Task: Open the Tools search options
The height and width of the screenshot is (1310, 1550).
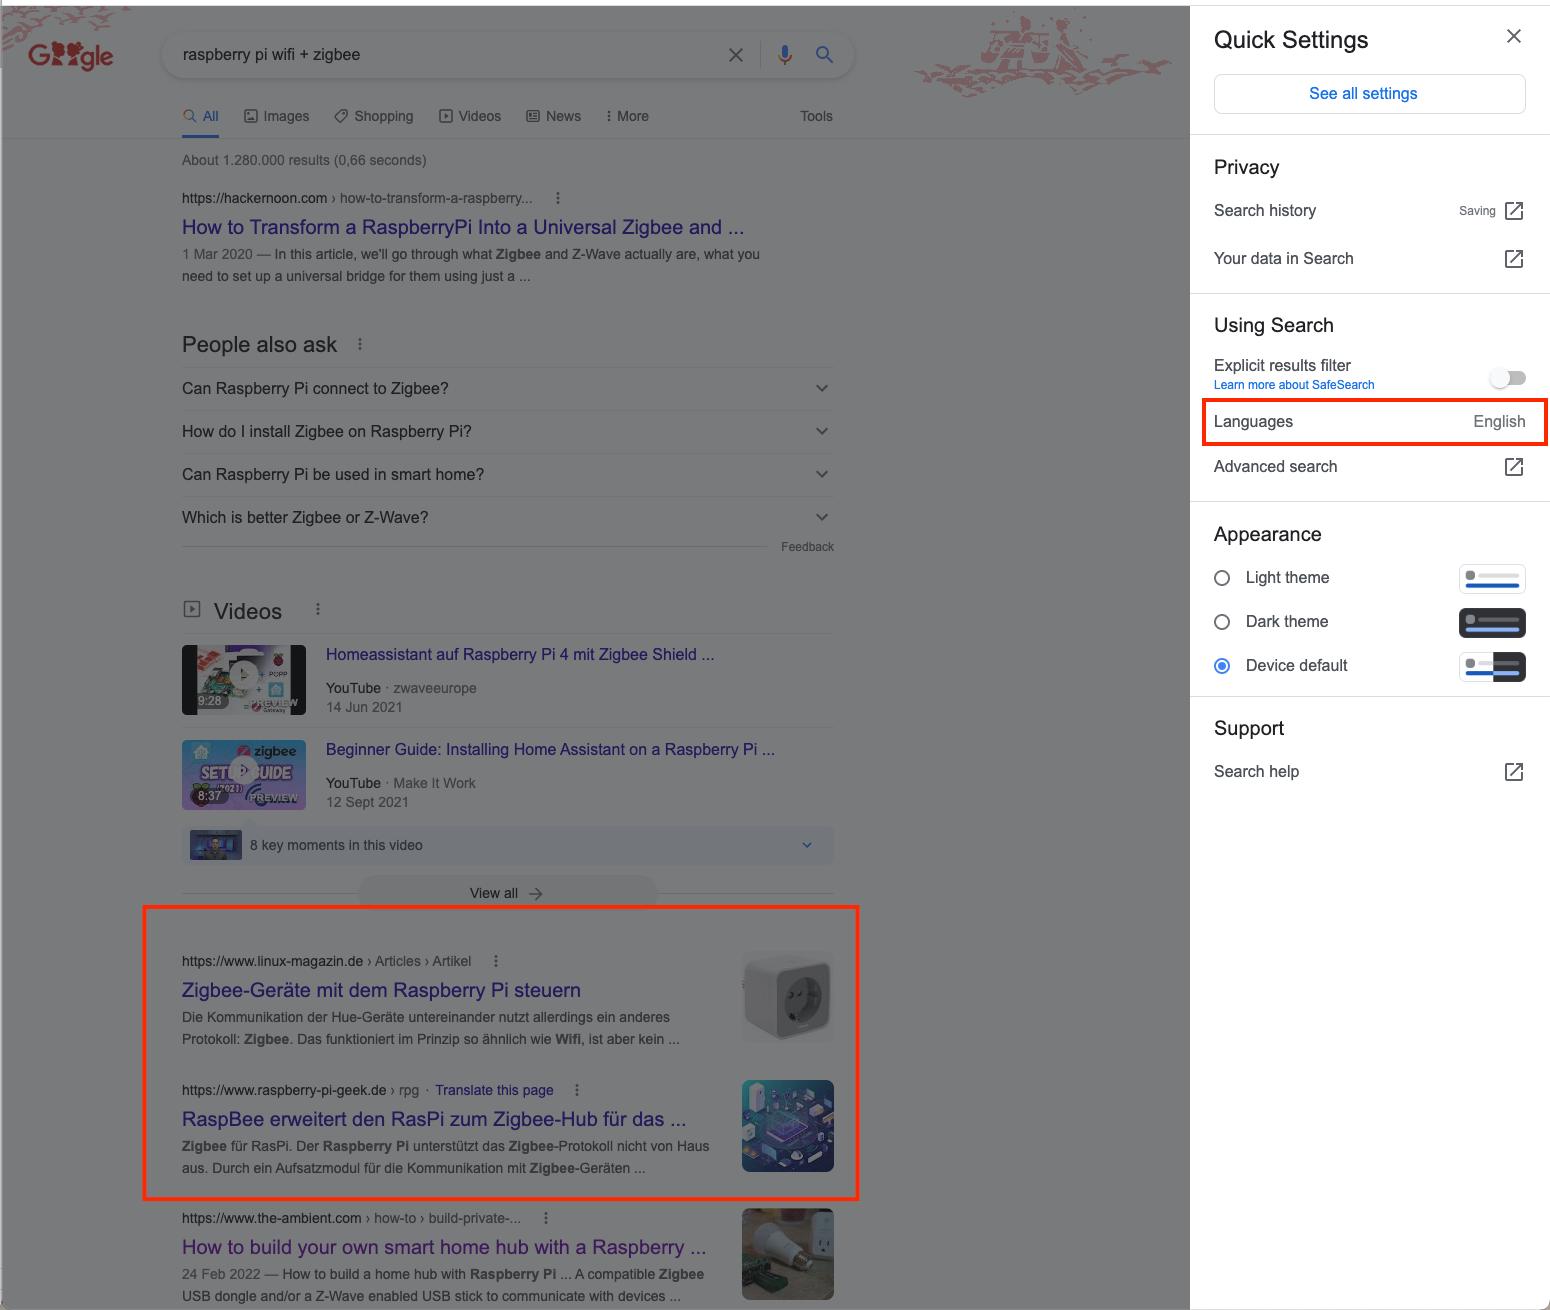Action: pos(816,116)
